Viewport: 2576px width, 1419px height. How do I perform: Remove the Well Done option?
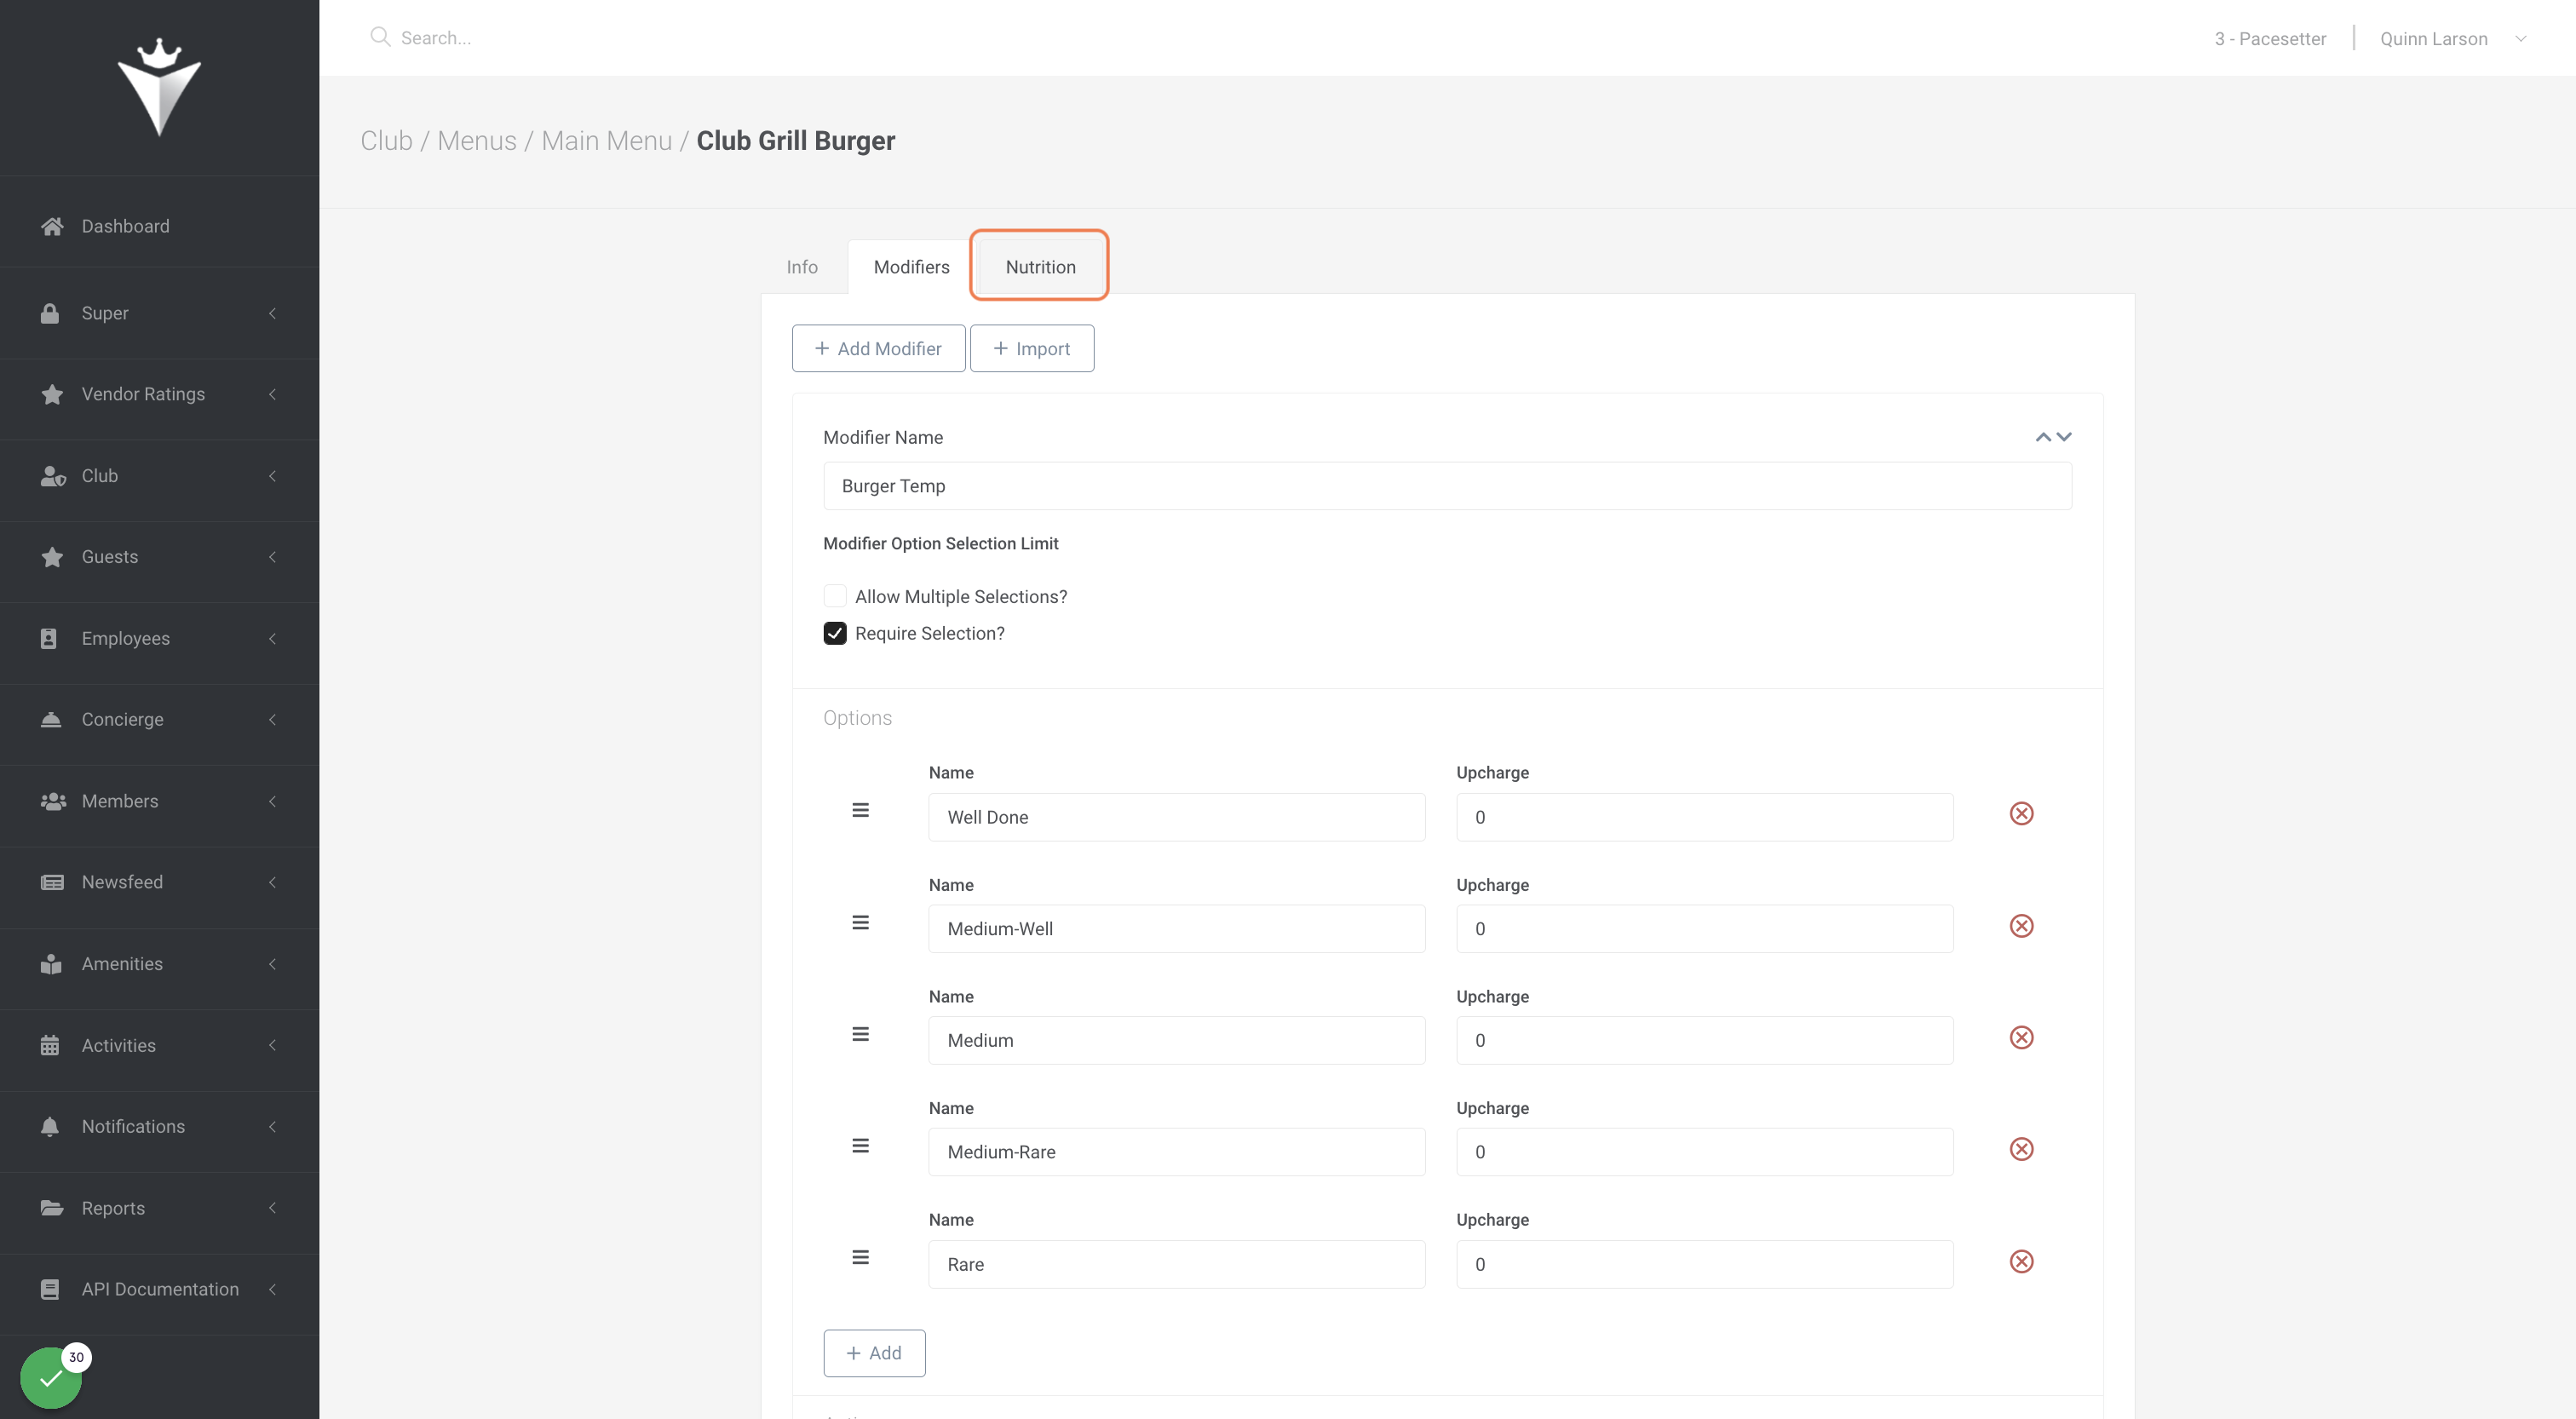tap(2021, 813)
